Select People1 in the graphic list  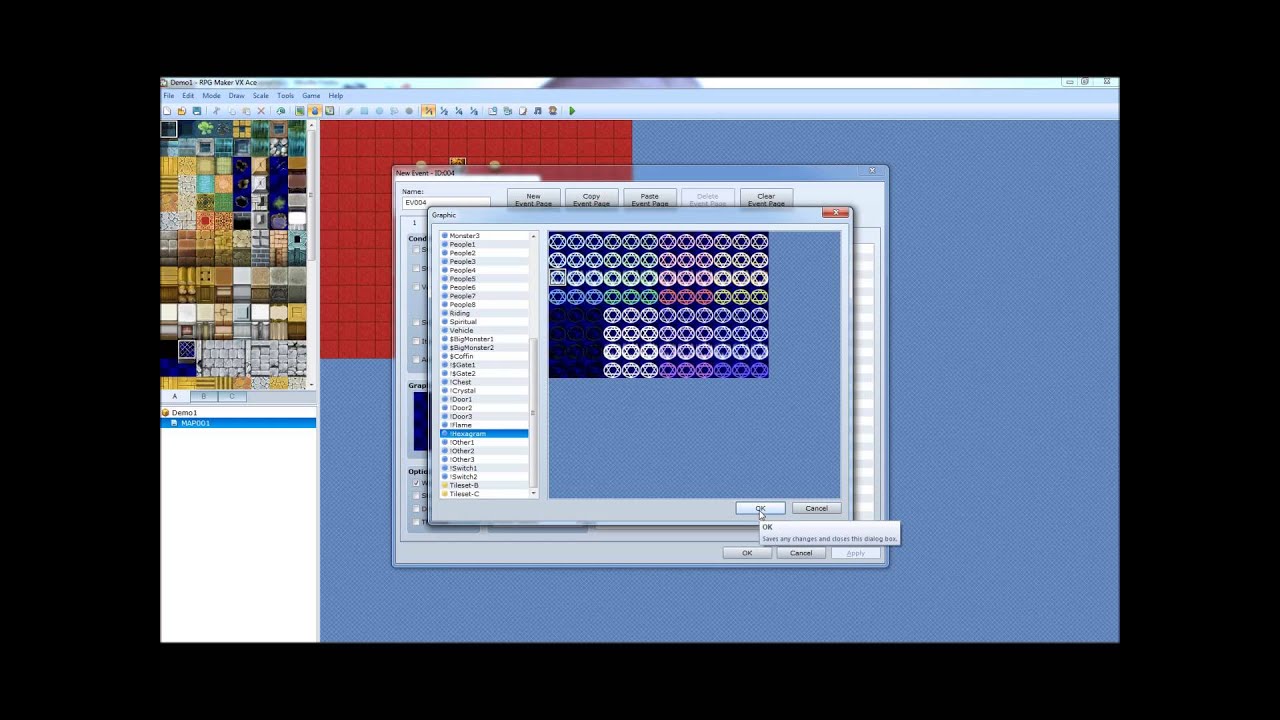[485, 245]
